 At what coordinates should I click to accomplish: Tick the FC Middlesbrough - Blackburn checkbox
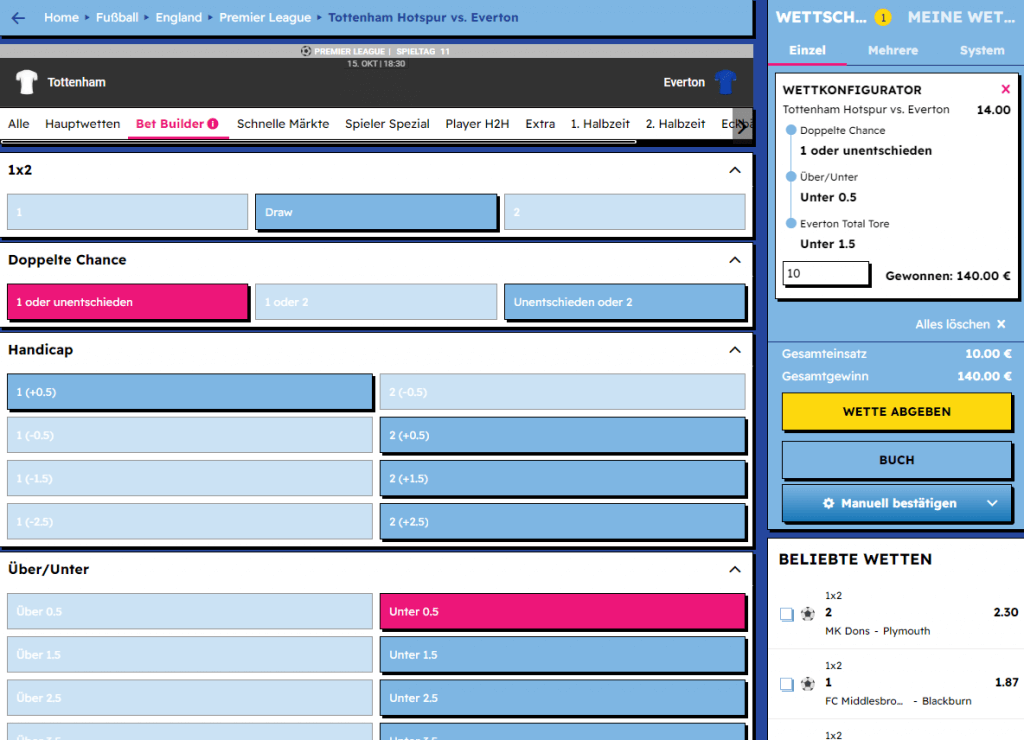pyautogui.click(x=787, y=684)
